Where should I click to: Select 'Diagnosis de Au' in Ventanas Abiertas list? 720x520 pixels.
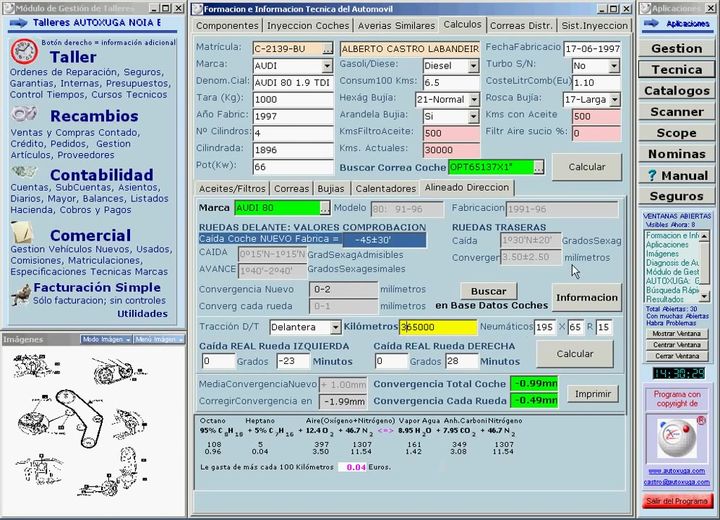tap(672, 263)
